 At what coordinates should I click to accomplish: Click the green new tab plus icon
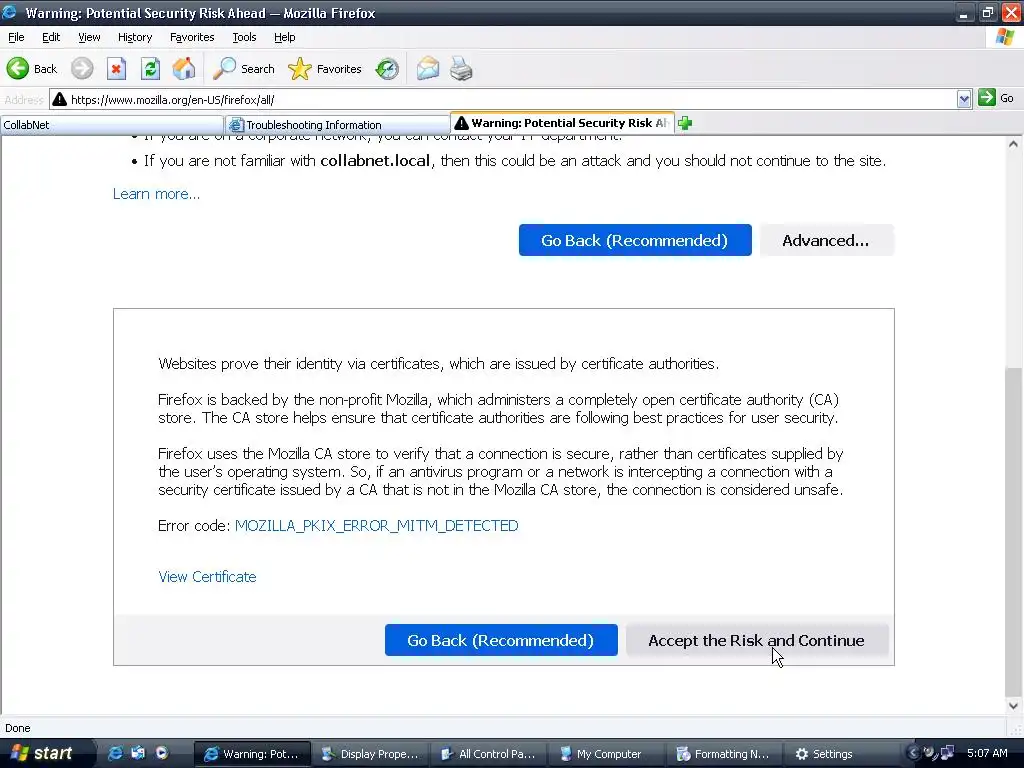[x=685, y=123]
